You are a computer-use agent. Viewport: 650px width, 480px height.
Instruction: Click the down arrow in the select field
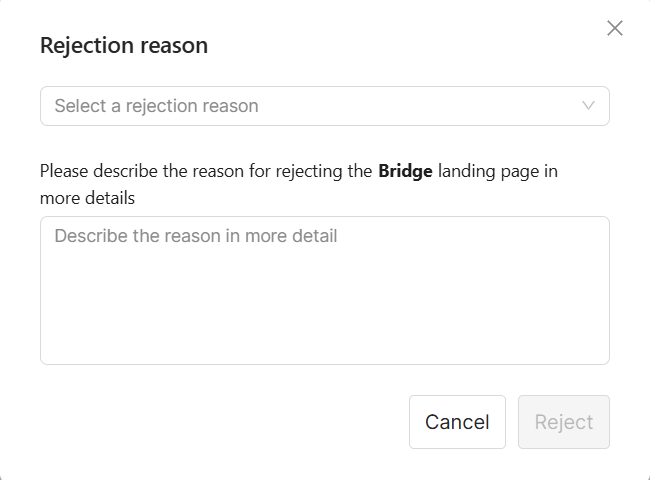pos(588,105)
